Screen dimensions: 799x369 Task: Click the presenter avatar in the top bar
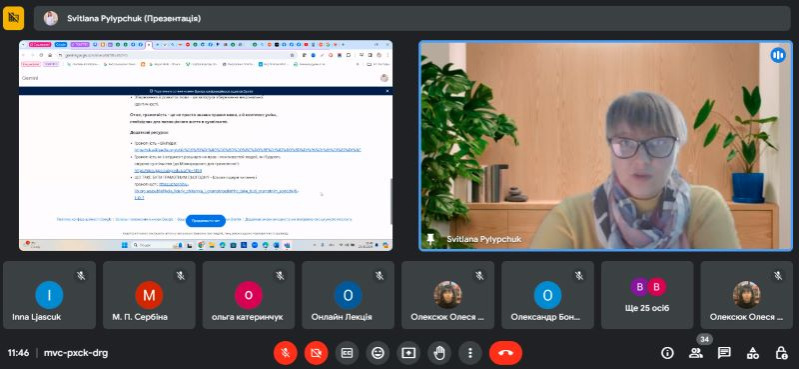coord(50,18)
